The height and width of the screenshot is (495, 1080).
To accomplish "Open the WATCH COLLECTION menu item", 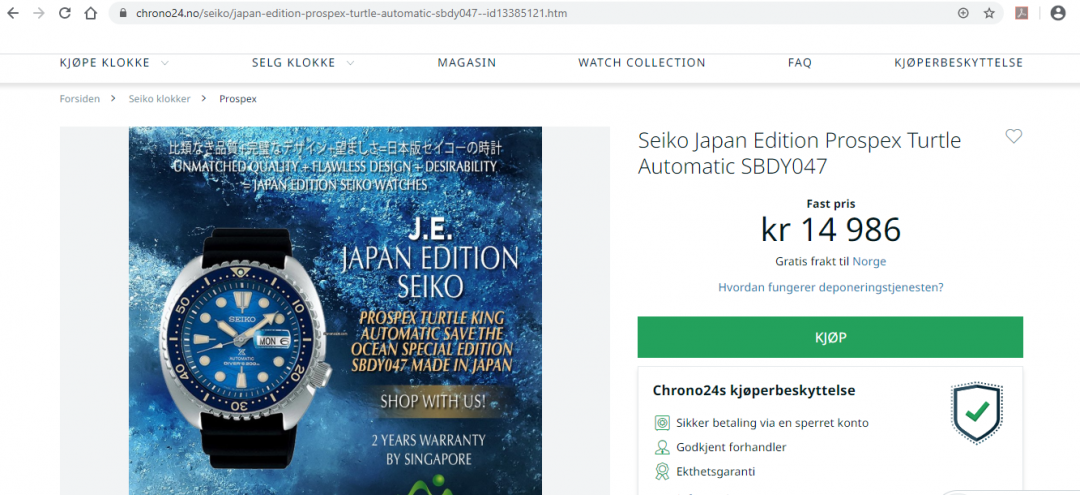I will 642,63.
